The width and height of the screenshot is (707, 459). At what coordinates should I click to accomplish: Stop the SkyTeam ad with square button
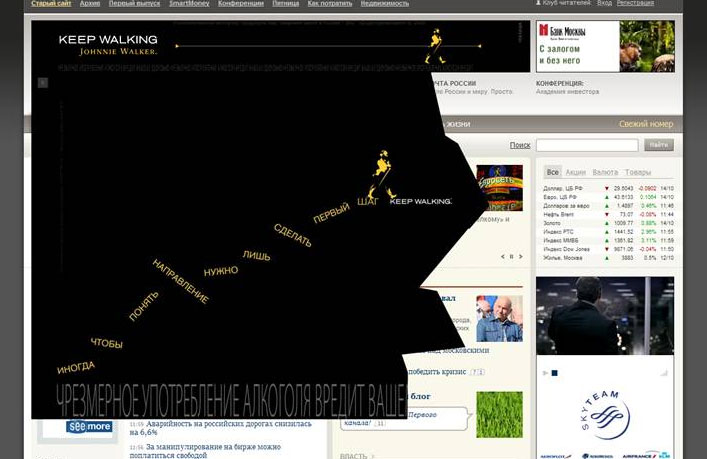[x=555, y=373]
